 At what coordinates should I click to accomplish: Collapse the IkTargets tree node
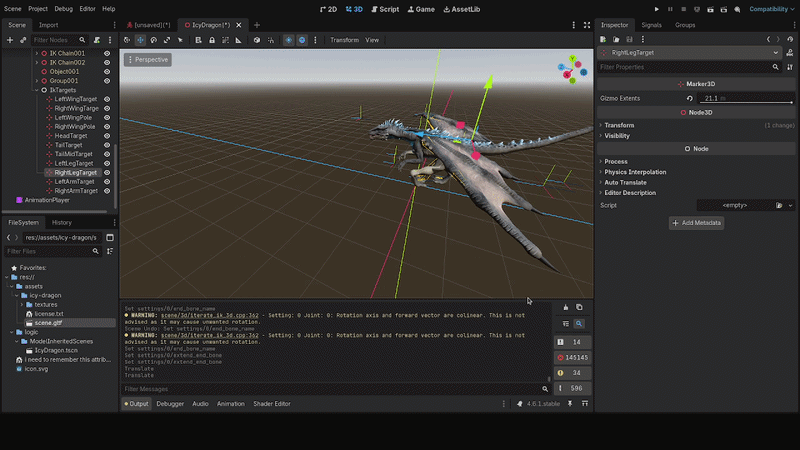pos(37,90)
